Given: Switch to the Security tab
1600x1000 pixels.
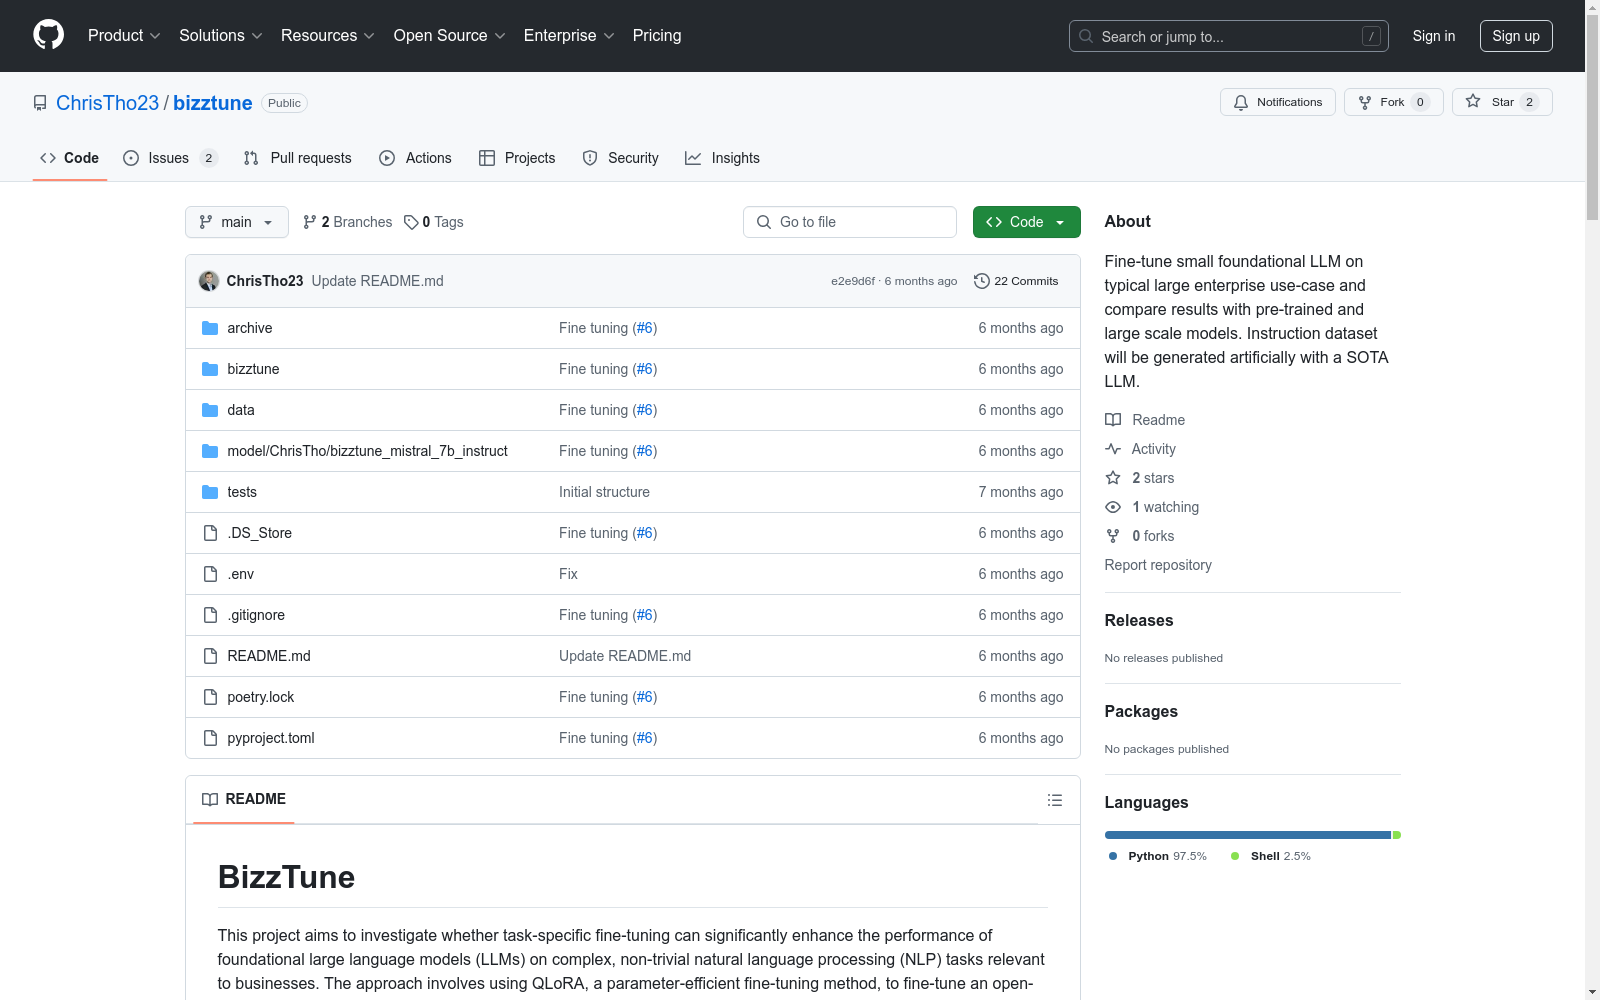Looking at the screenshot, I should pyautogui.click(x=620, y=158).
